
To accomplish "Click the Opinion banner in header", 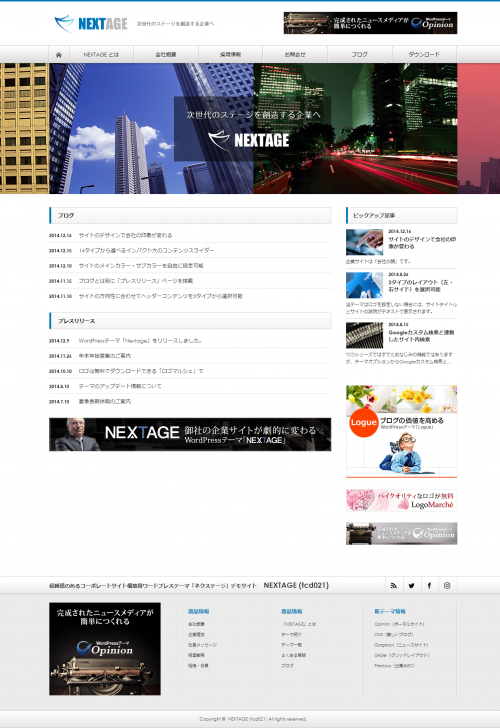I will pyautogui.click(x=370, y=23).
